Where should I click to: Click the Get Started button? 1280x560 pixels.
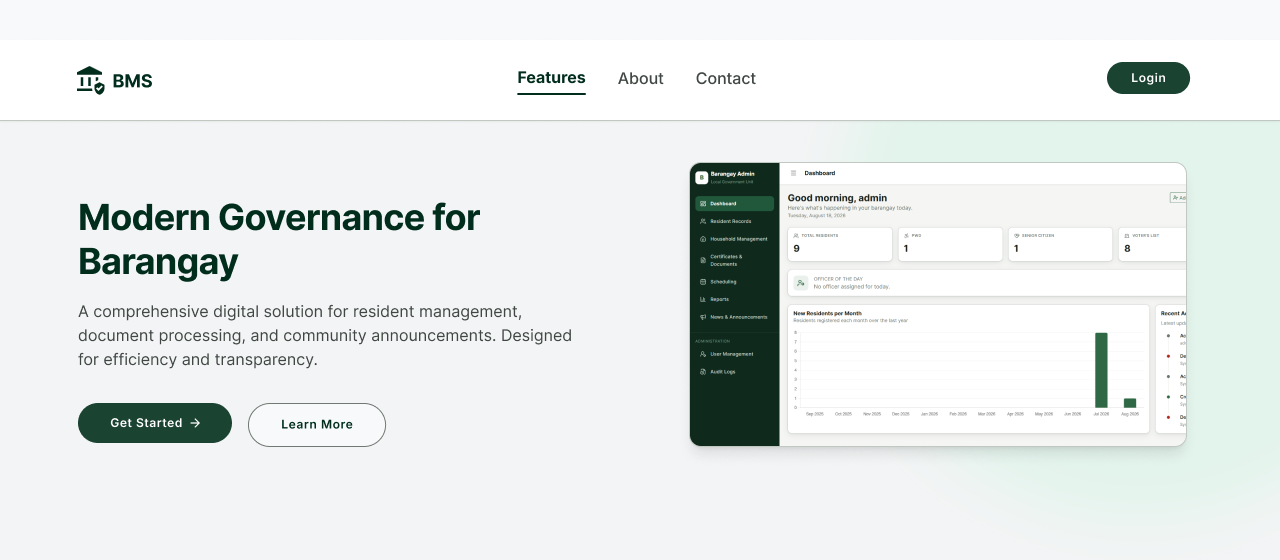click(155, 423)
